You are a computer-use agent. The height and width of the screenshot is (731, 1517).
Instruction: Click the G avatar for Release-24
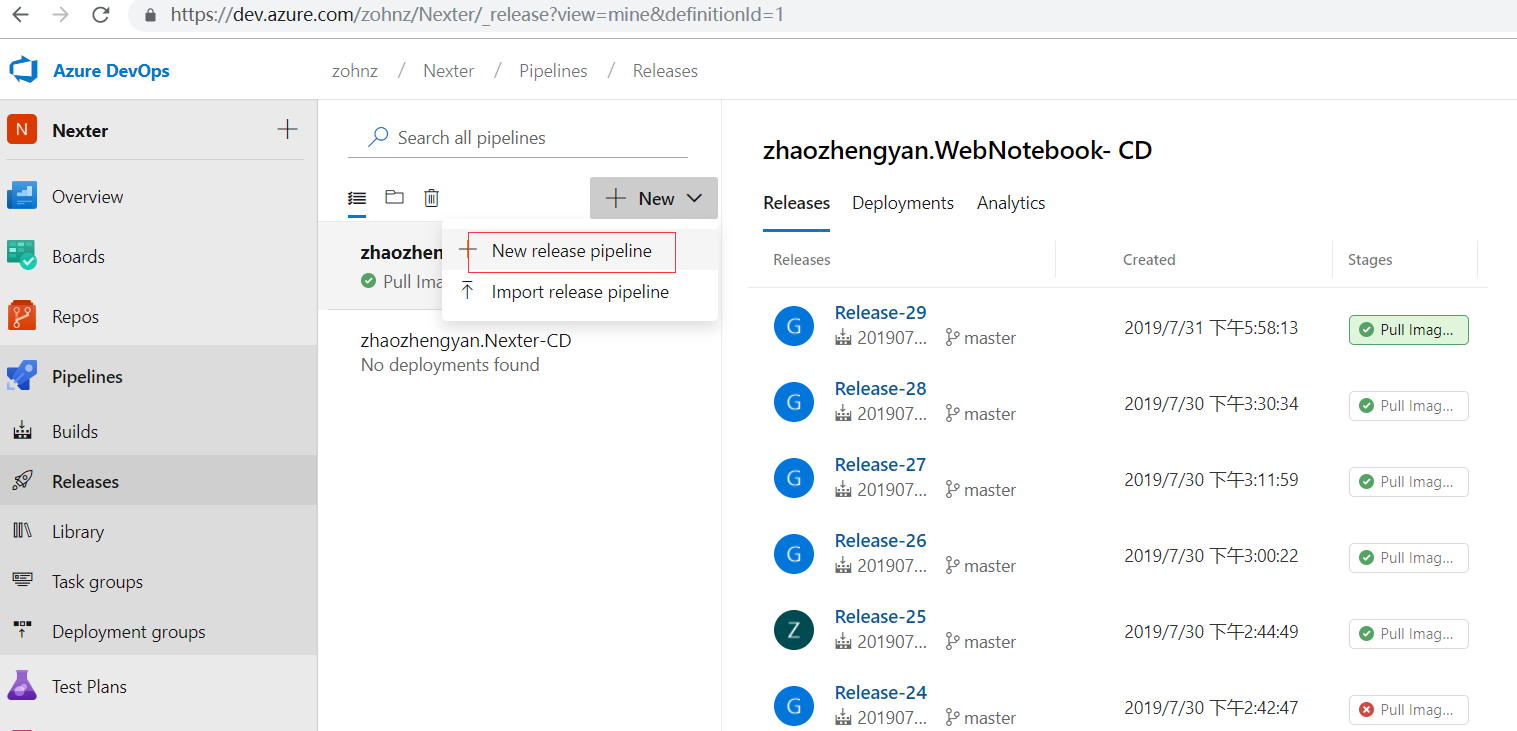coord(794,706)
